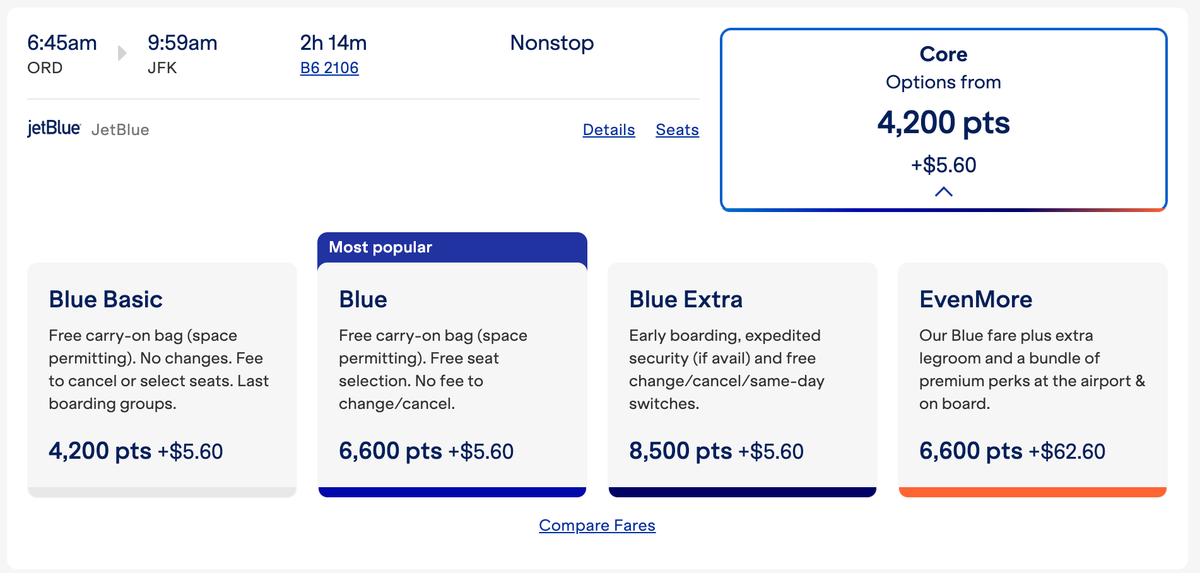
Task: Open flight number B6 2106 link
Action: click(x=329, y=68)
